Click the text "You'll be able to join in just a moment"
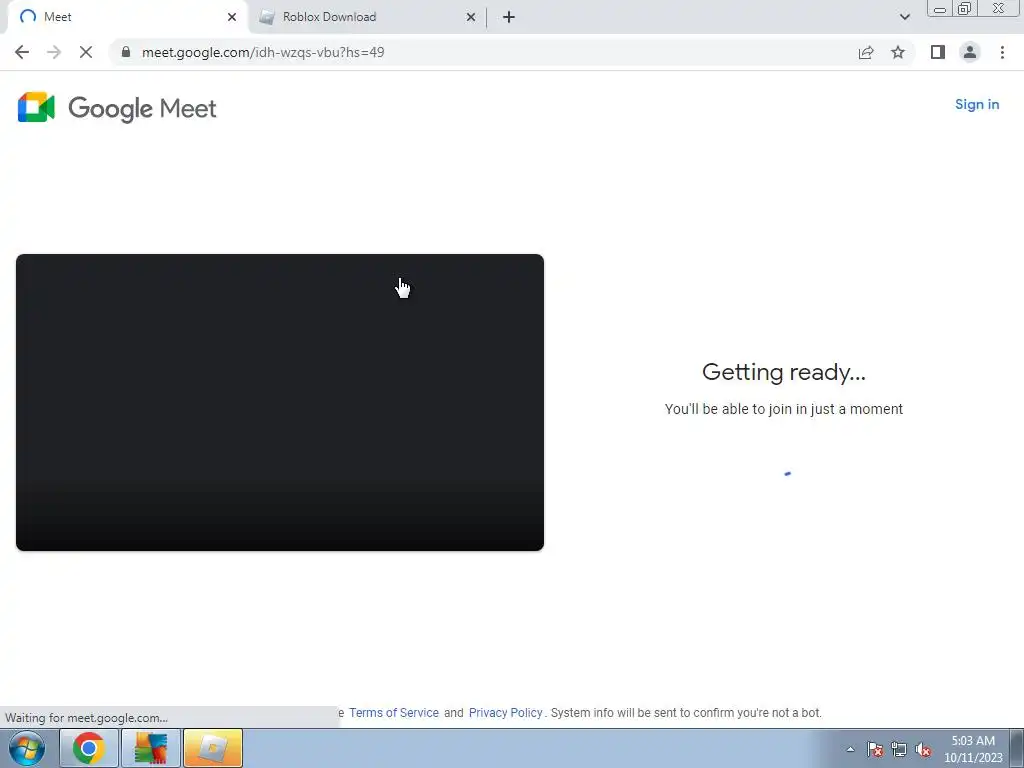The height and width of the screenshot is (768, 1024). pyautogui.click(x=784, y=409)
